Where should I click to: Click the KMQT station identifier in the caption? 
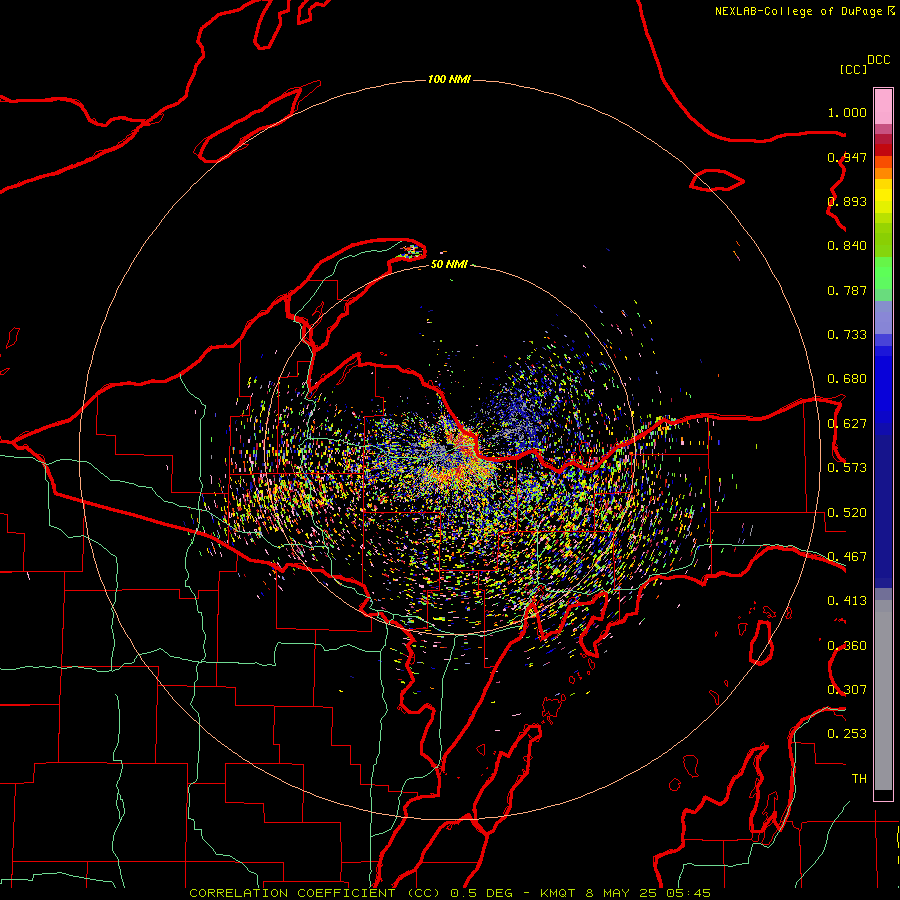pos(557,893)
